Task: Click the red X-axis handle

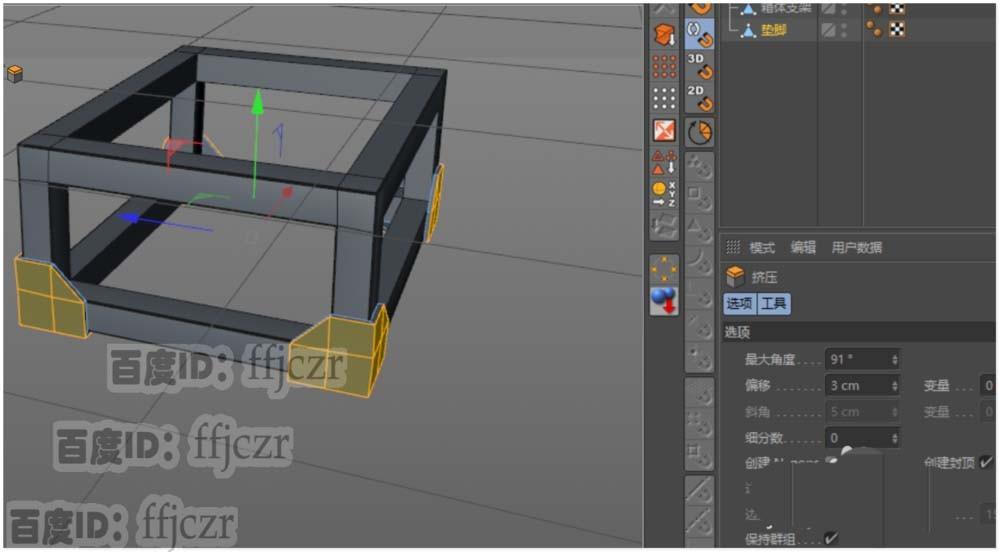Action: (x=287, y=192)
